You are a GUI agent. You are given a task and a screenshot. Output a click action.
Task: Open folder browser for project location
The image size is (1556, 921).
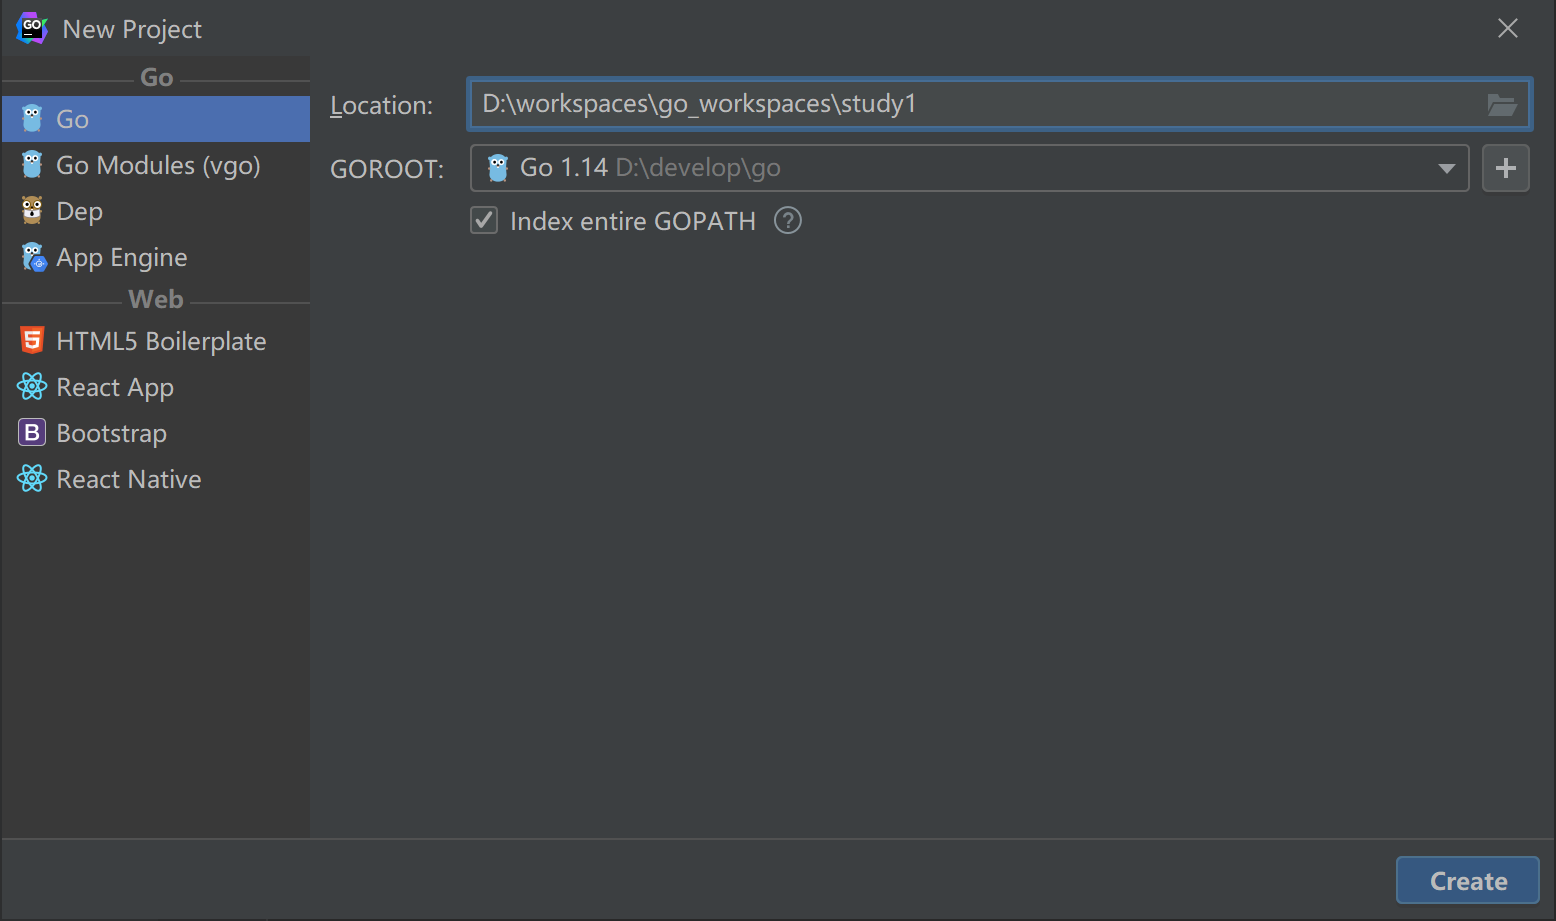(x=1501, y=105)
